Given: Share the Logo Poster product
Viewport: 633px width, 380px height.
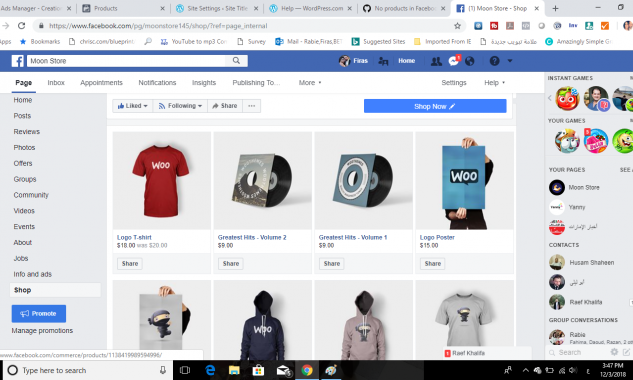Looking at the screenshot, I should click(433, 264).
